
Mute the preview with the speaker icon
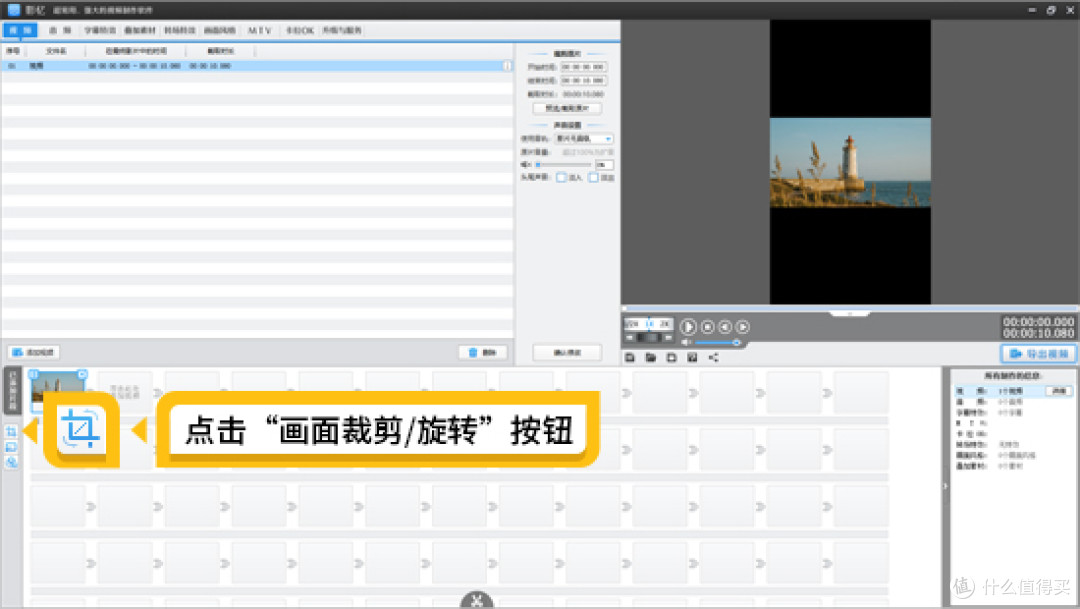pos(686,342)
